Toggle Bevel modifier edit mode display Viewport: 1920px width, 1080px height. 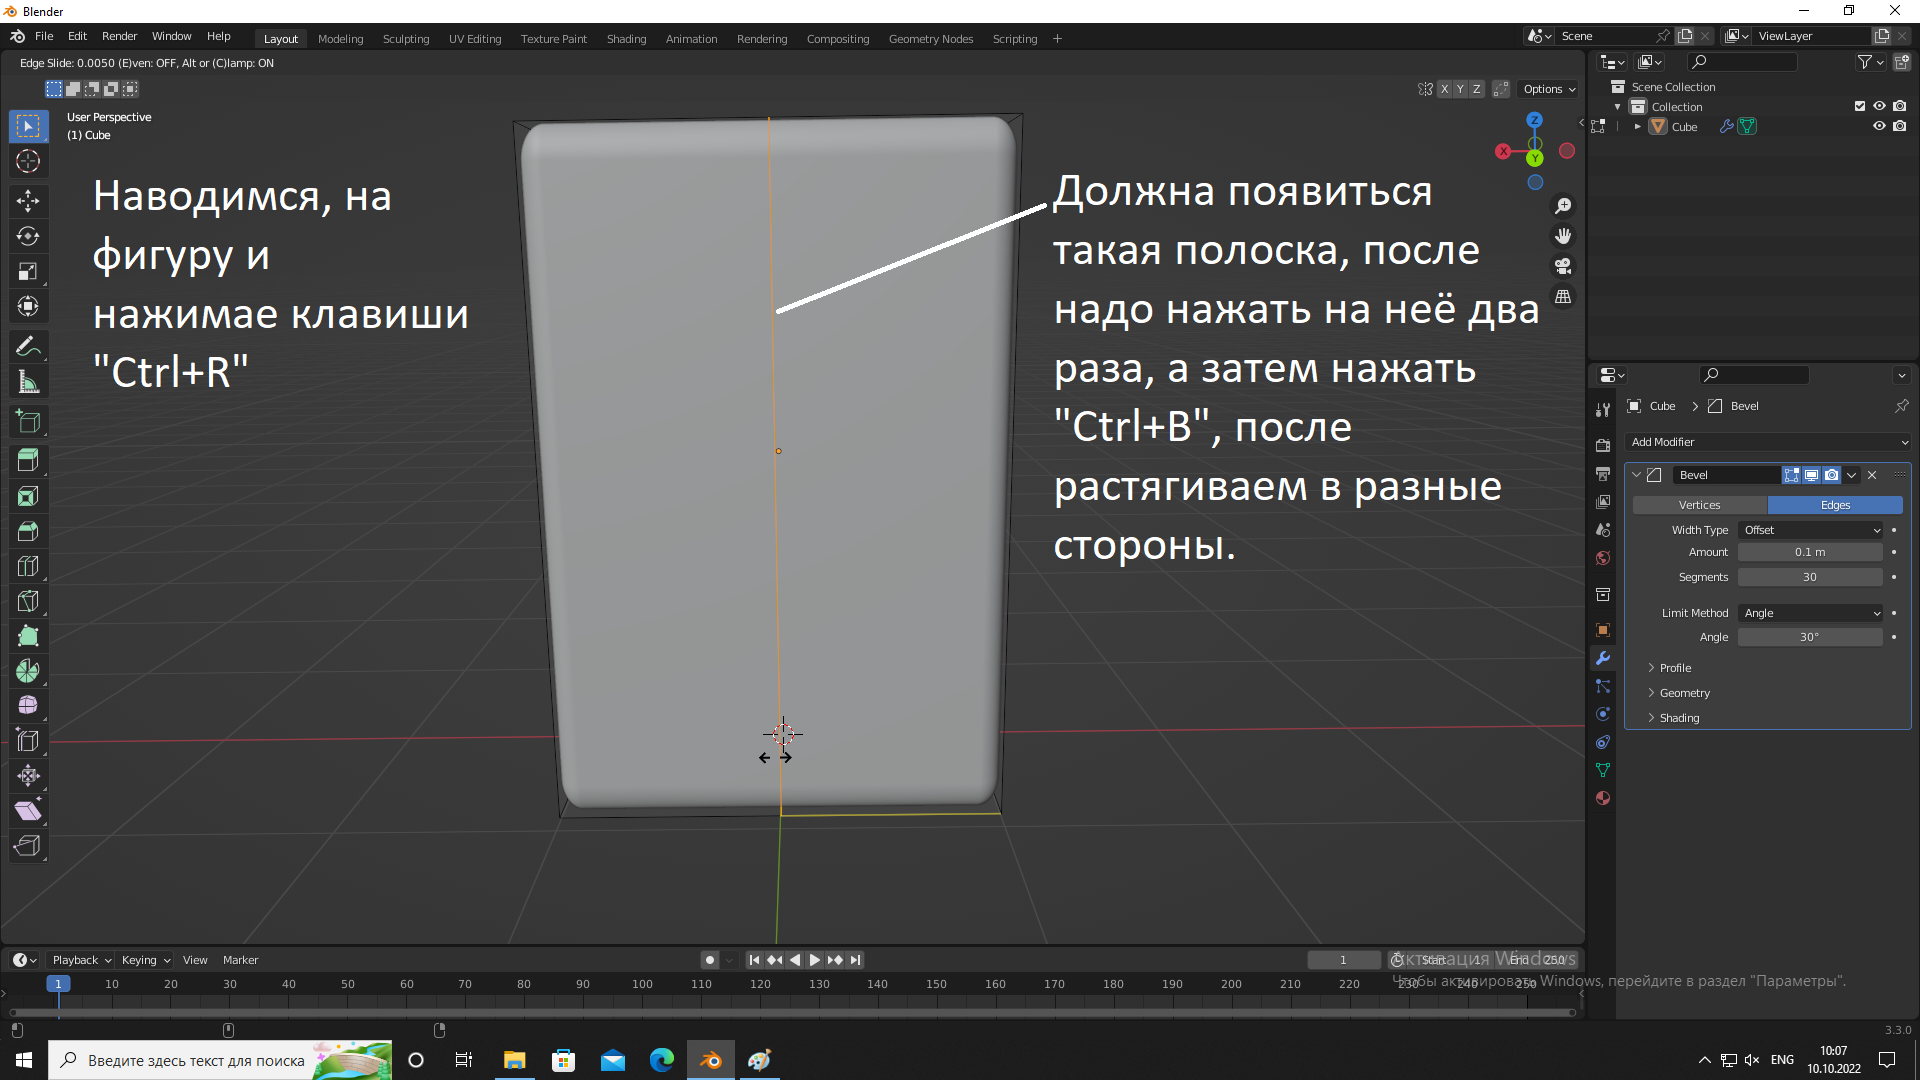1792,475
